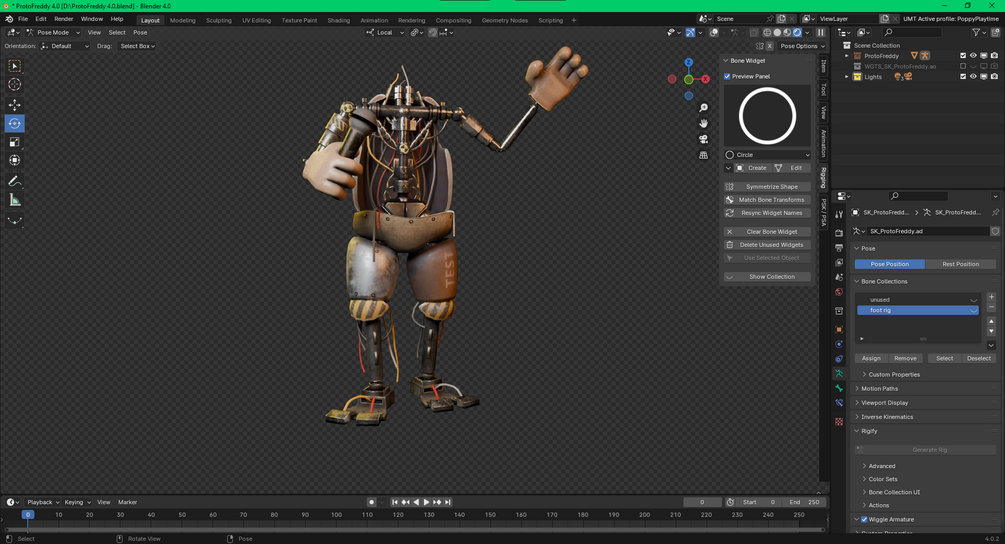Select the Select Box tool icon
The height and width of the screenshot is (544, 1005).
[14, 66]
